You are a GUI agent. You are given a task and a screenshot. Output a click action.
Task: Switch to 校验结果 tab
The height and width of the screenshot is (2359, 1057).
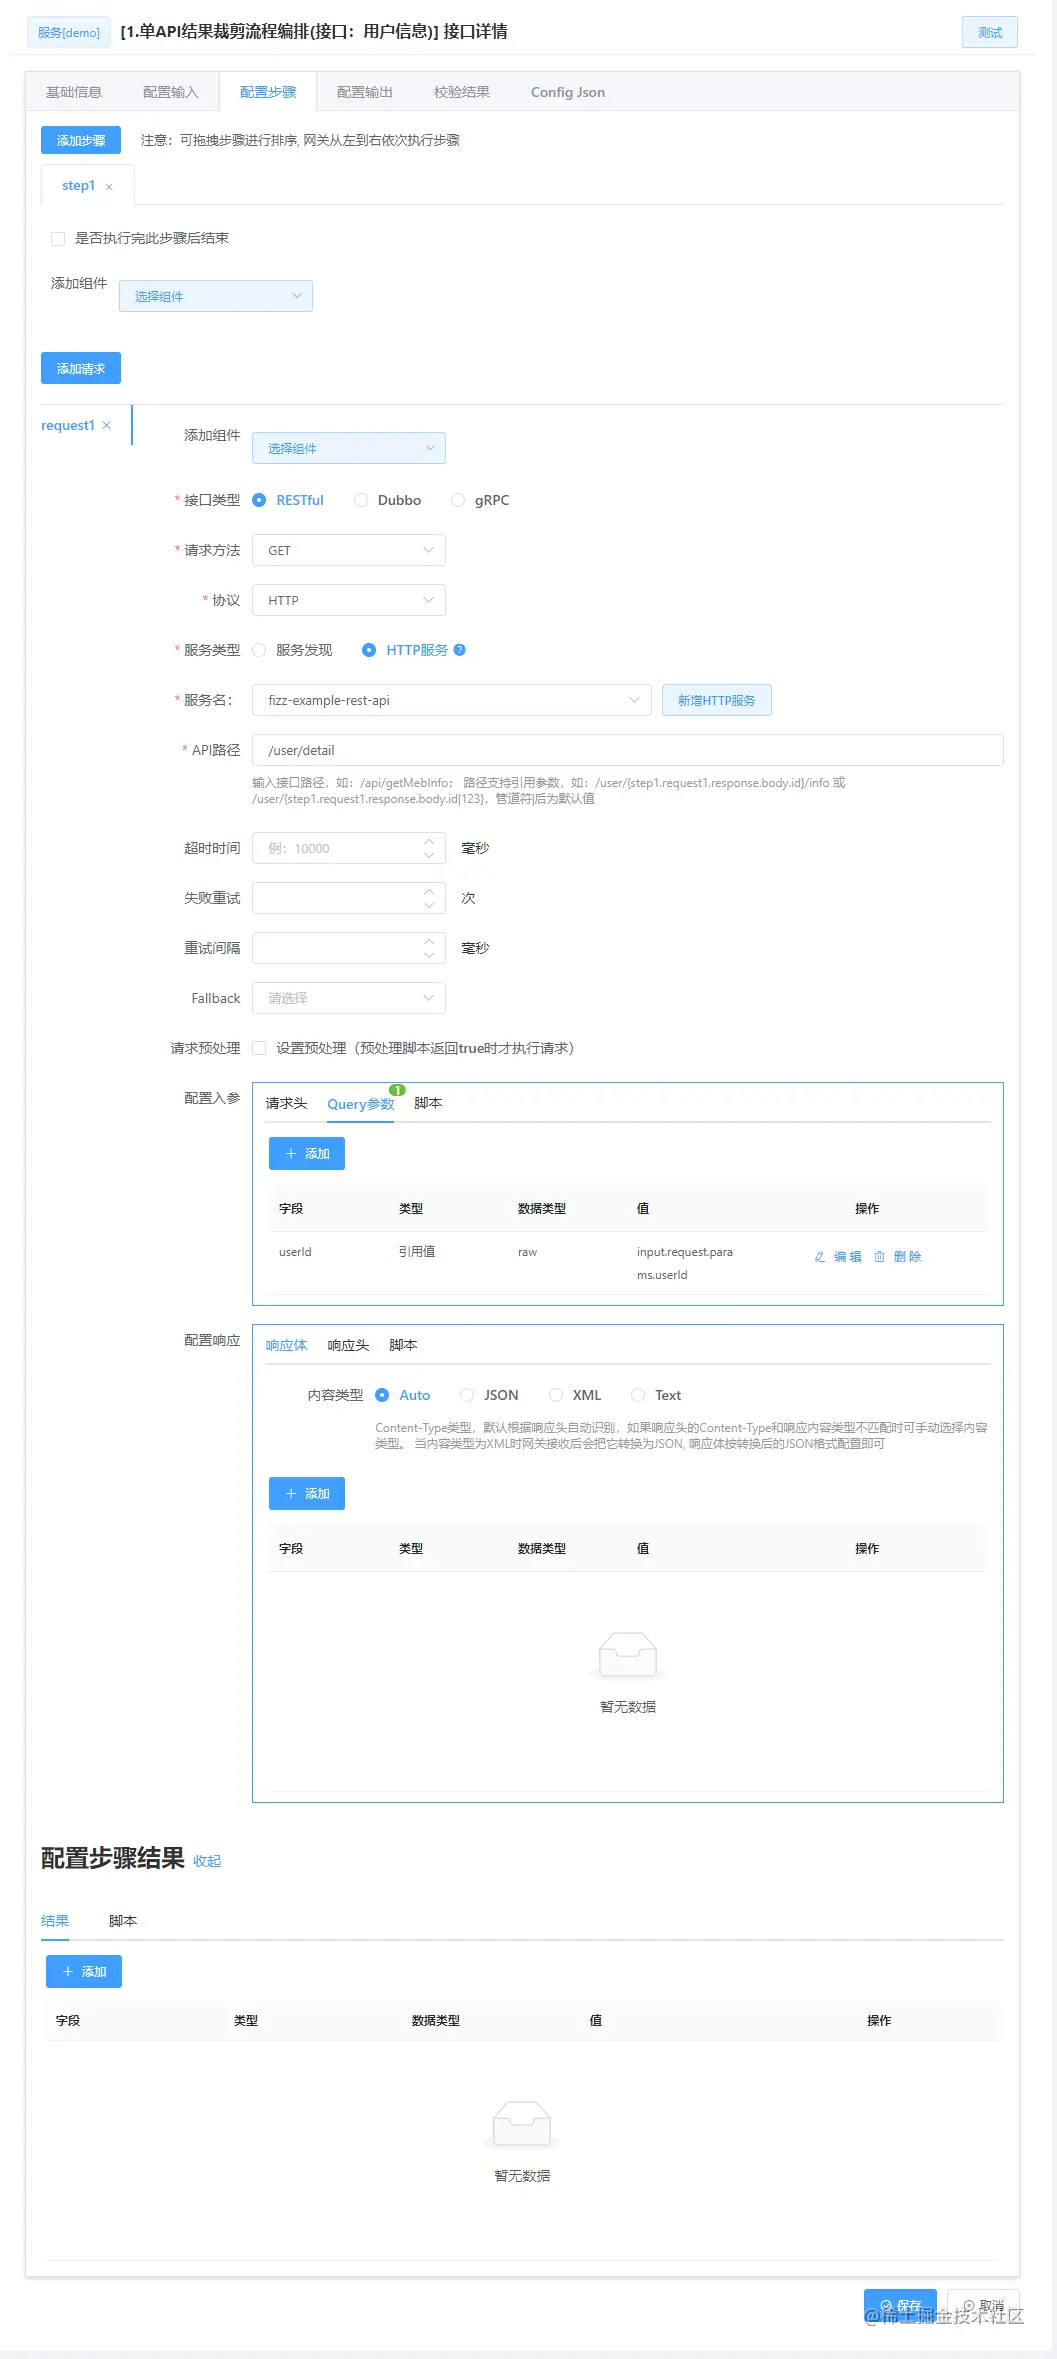[462, 92]
